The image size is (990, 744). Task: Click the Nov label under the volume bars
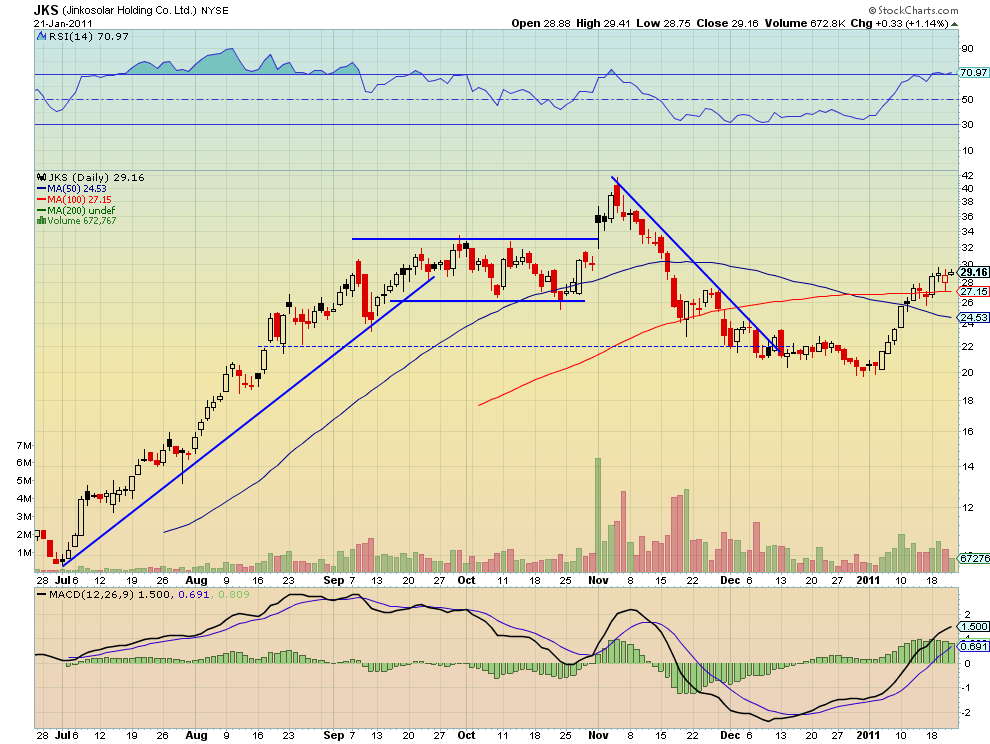point(598,580)
